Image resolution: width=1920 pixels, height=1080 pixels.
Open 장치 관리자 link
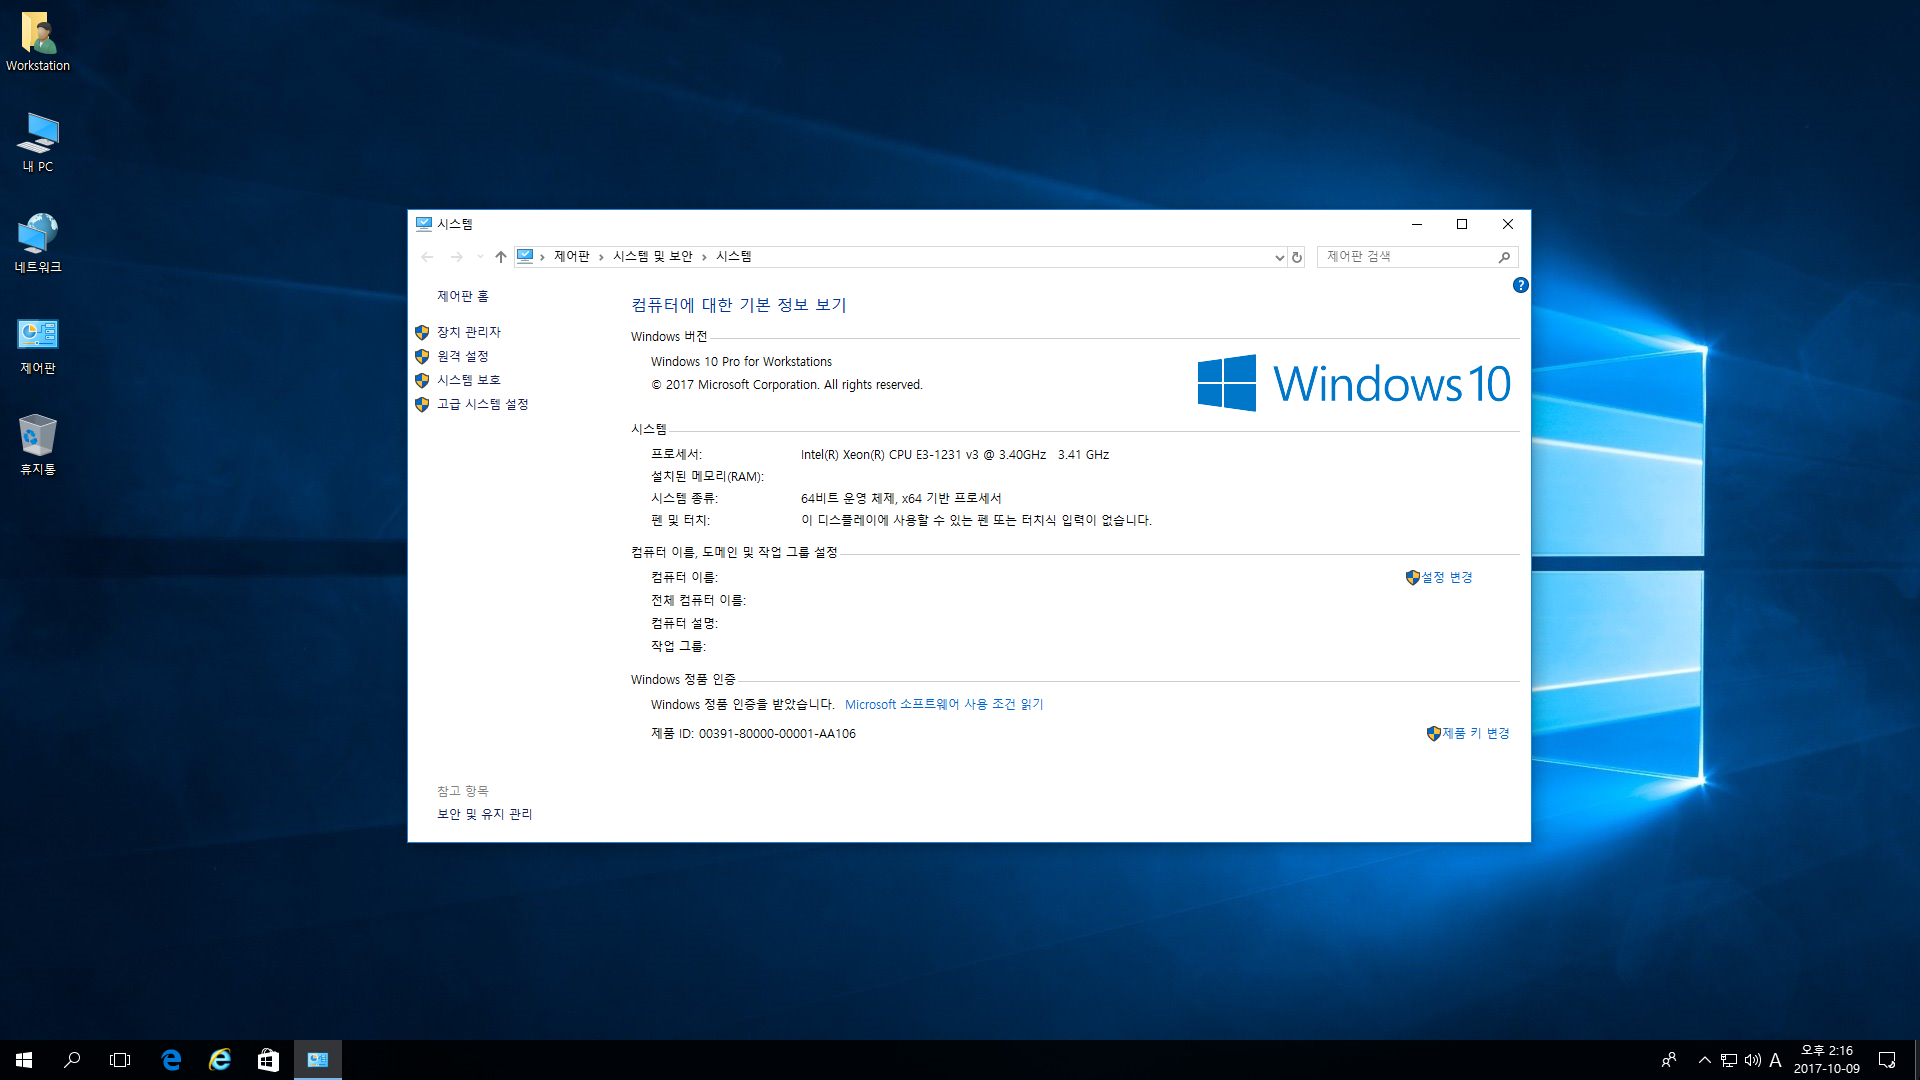469,332
